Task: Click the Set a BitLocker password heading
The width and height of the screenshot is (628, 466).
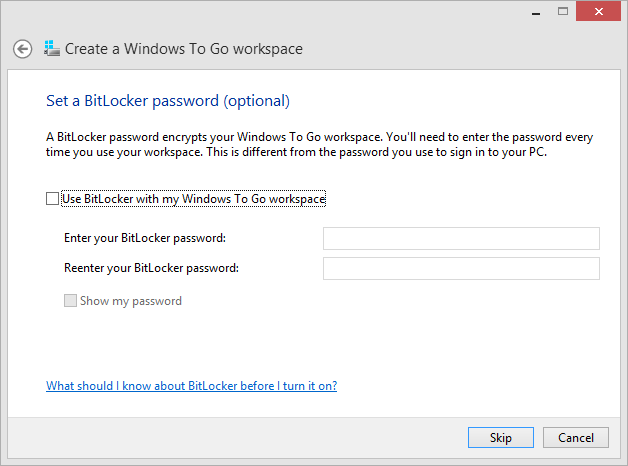Action: pos(168,101)
